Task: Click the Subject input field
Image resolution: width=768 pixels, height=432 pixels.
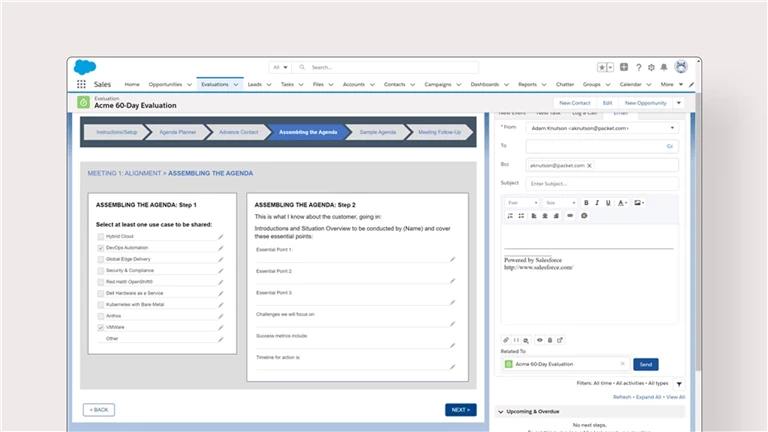Action: 602,184
